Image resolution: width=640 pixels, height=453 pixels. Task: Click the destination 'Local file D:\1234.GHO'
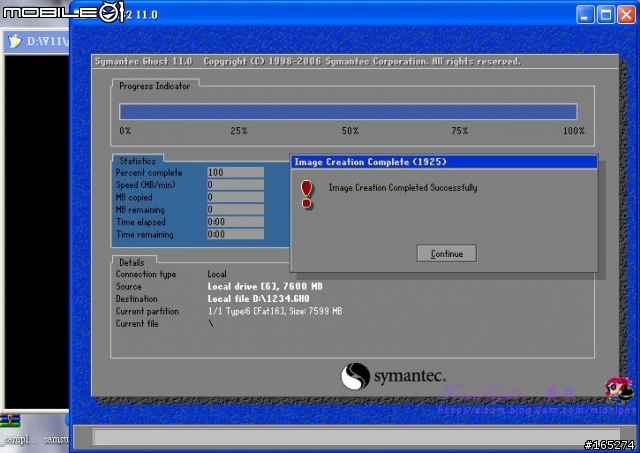tap(258, 299)
